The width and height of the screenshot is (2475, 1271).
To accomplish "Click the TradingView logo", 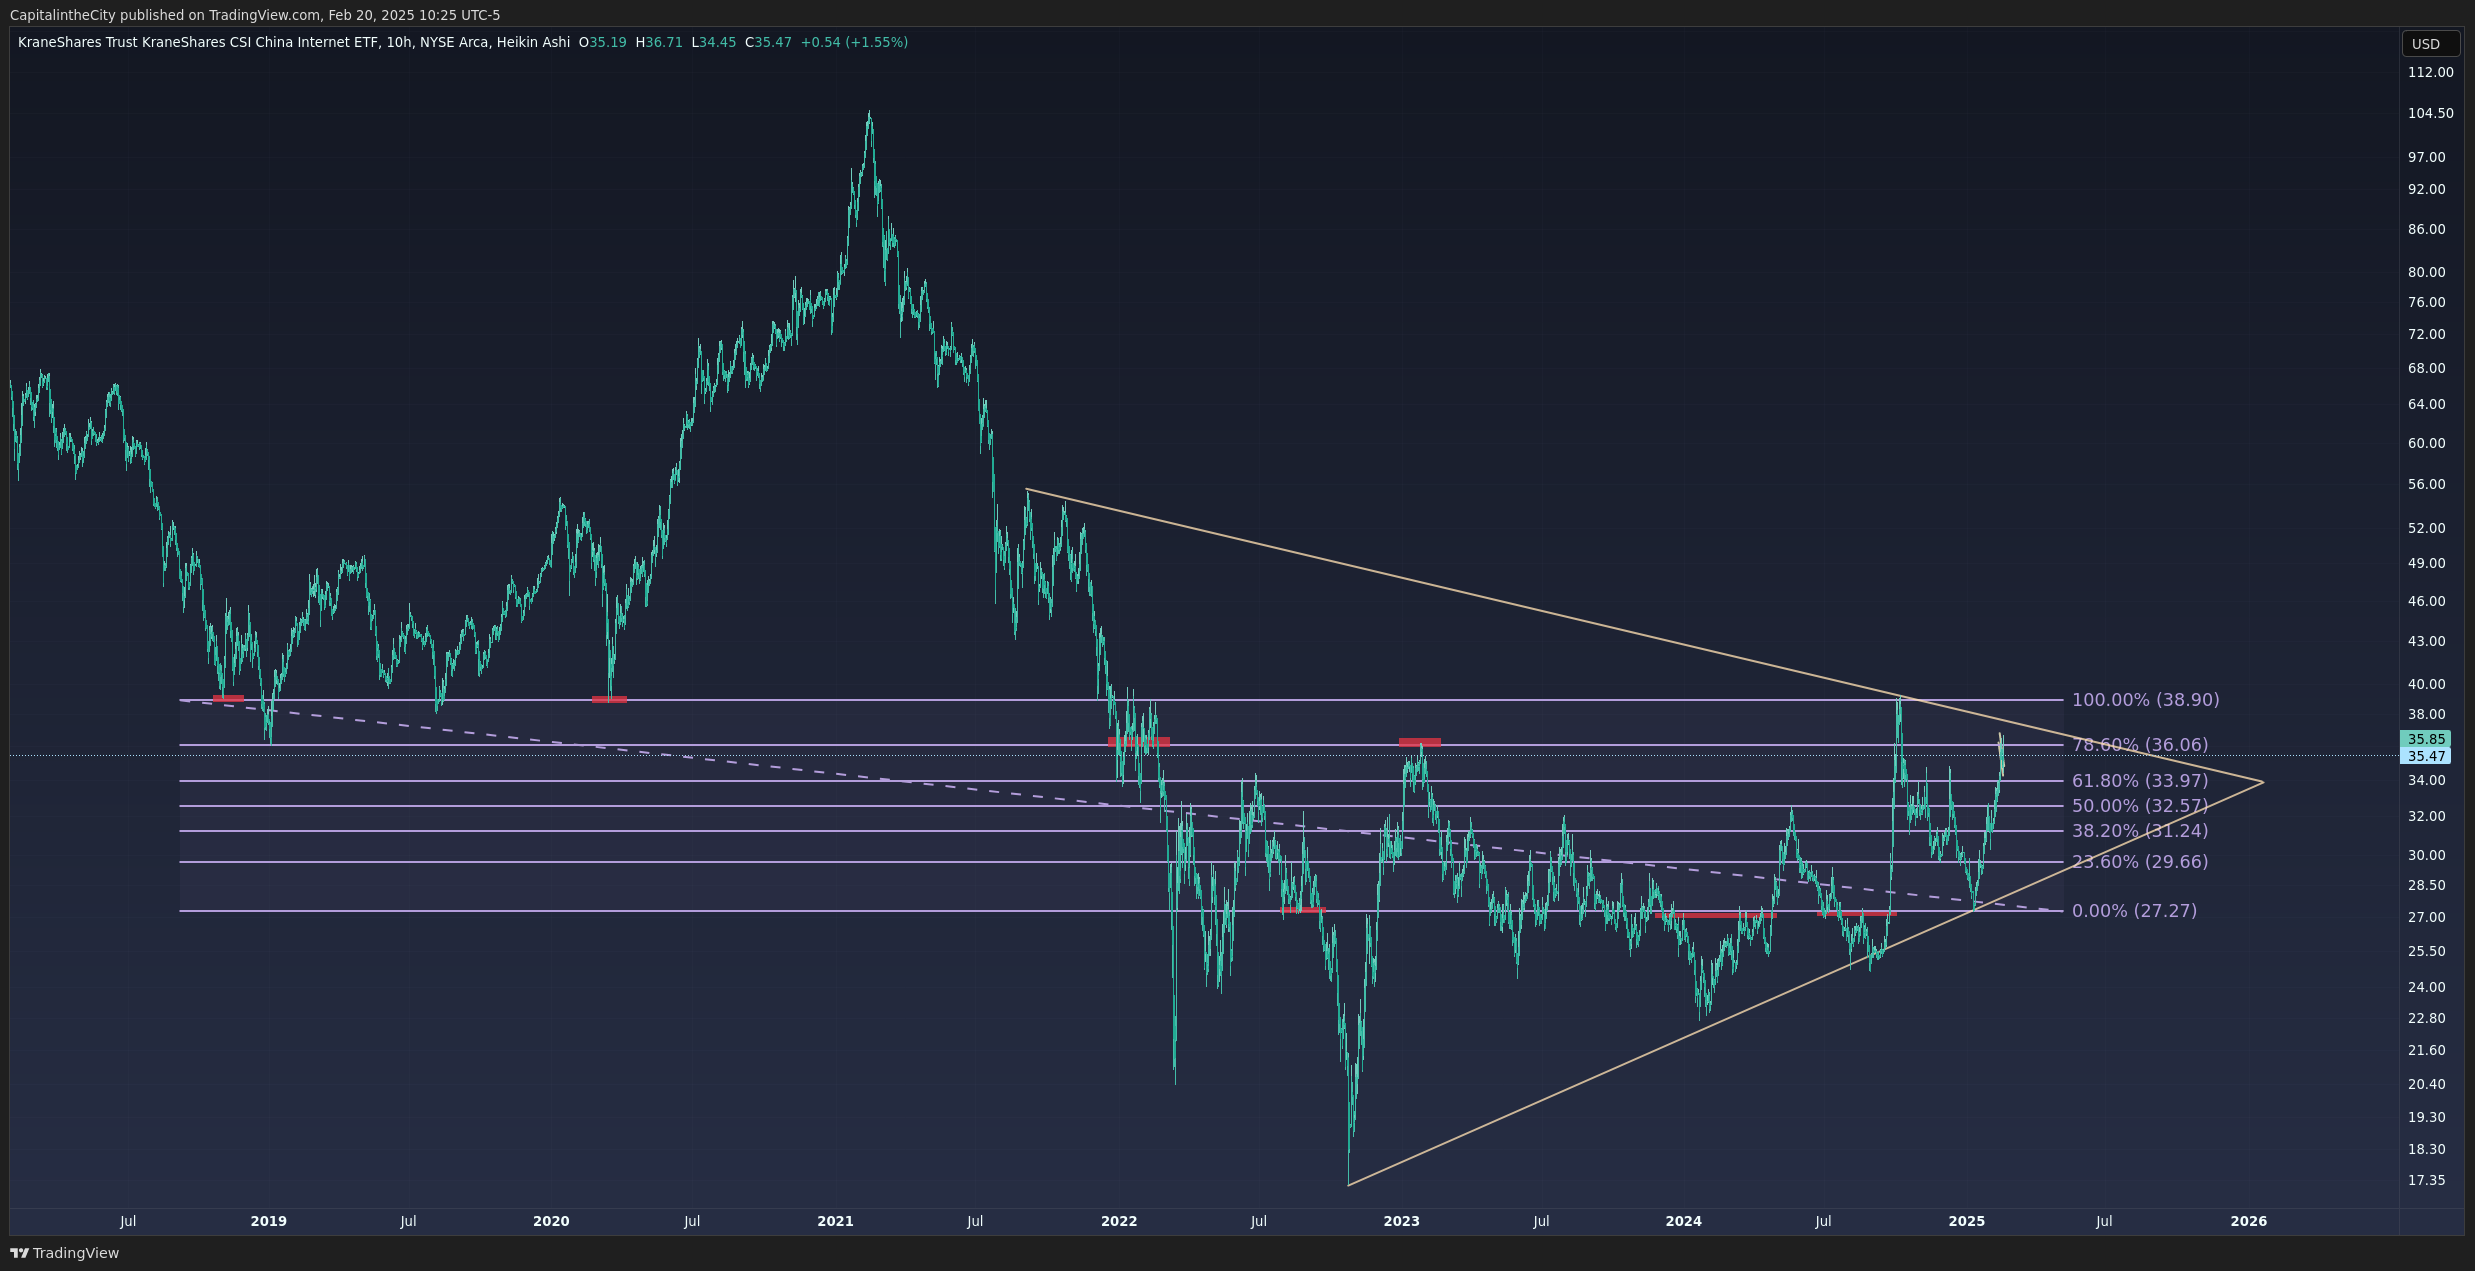I will pyautogui.click(x=64, y=1253).
